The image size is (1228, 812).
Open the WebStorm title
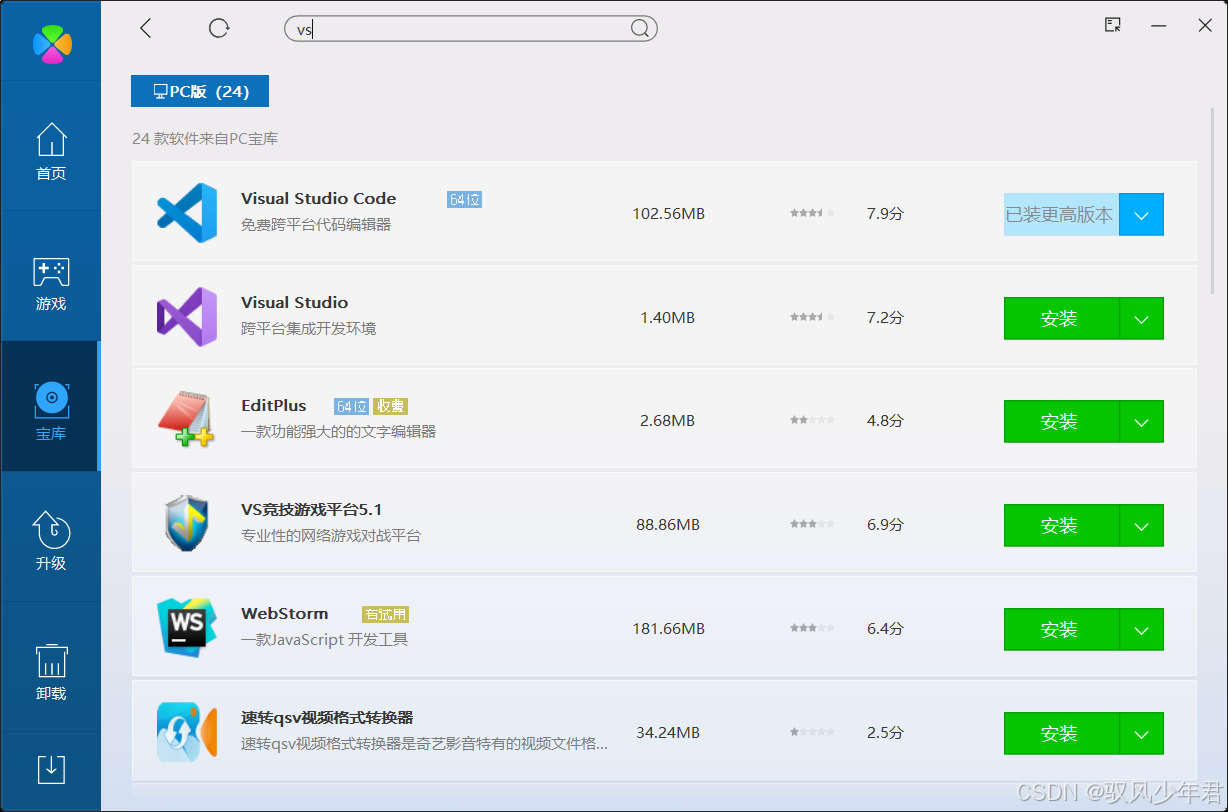pyautogui.click(x=284, y=613)
